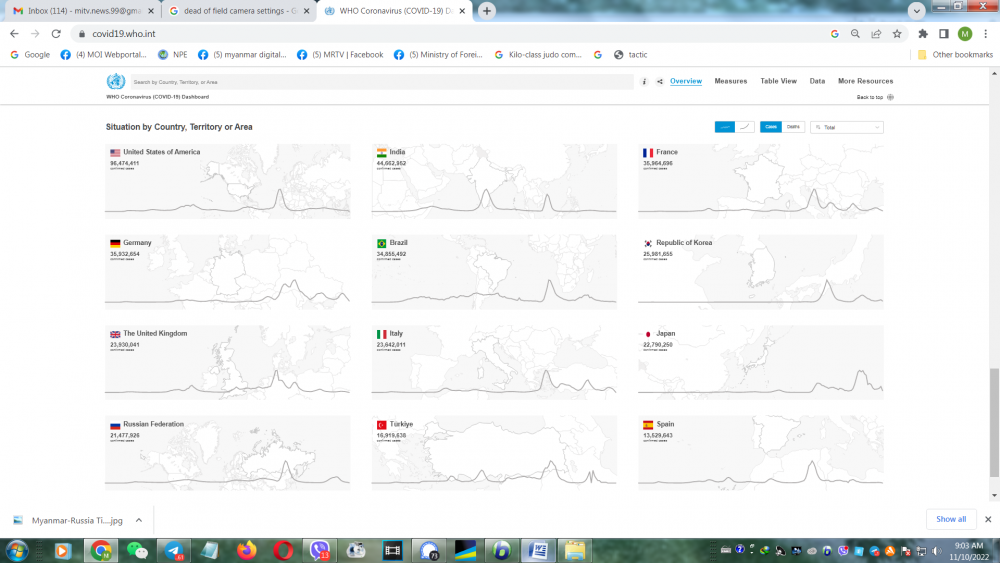The height and width of the screenshot is (563, 1000).
Task: Expand the Total dropdown selector
Action: coord(847,127)
